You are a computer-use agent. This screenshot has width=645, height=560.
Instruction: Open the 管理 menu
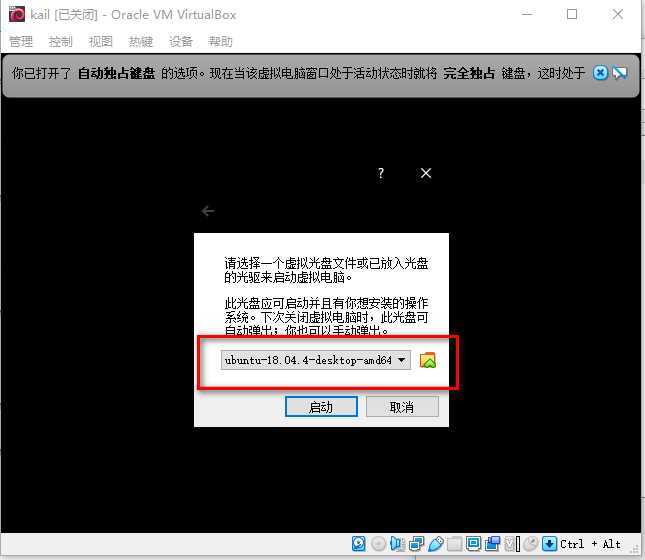click(21, 41)
